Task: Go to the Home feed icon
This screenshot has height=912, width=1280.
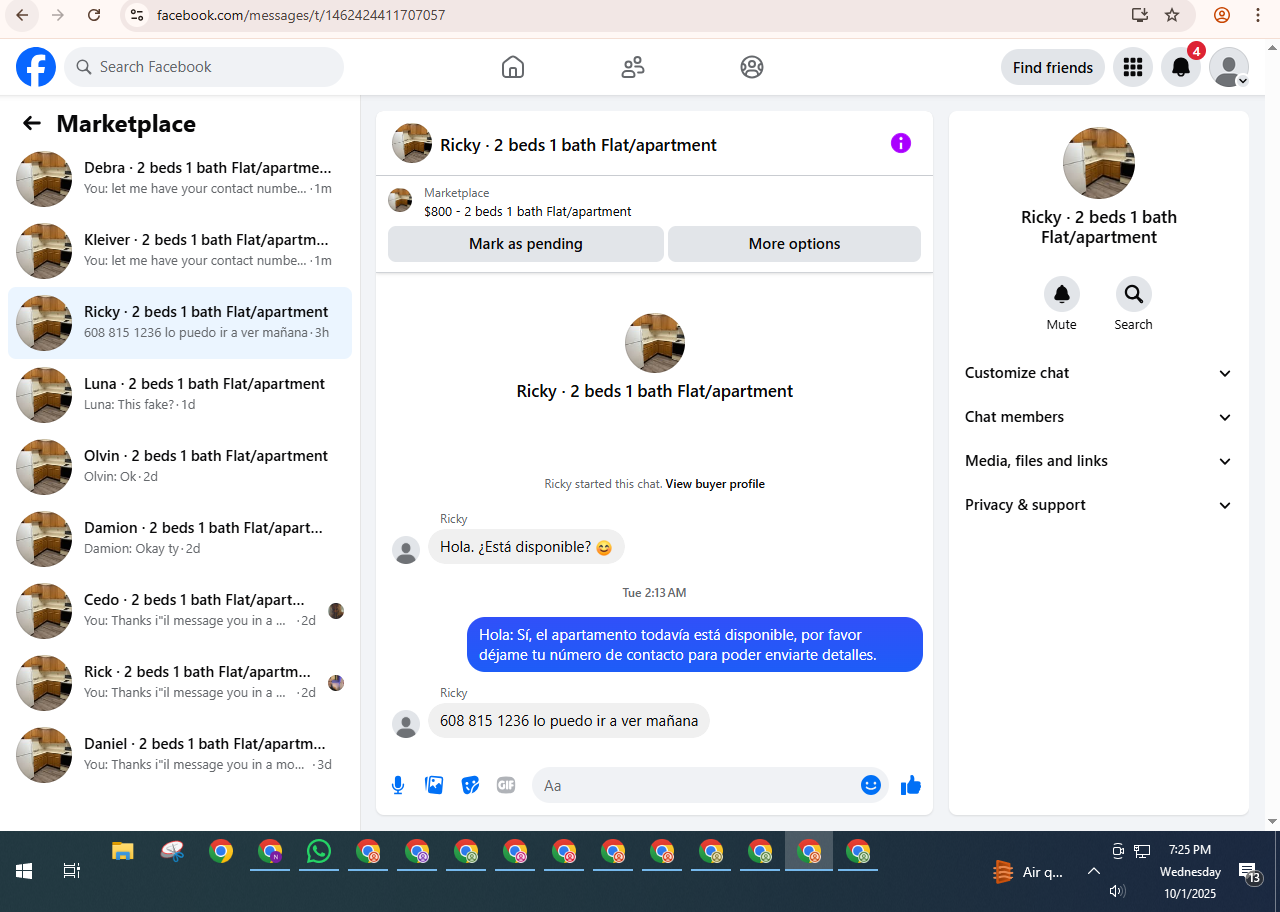Action: tap(513, 67)
